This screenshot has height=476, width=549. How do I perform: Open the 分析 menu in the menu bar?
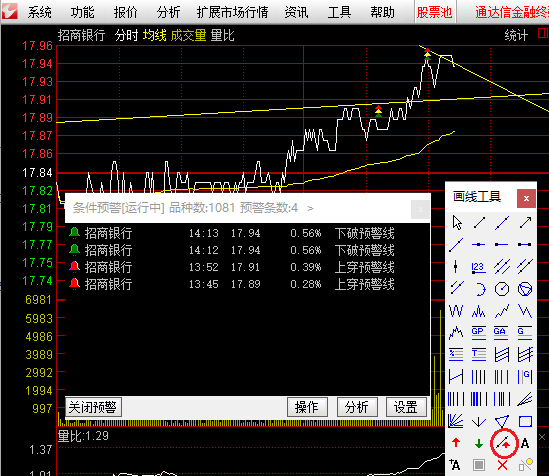click(x=168, y=13)
